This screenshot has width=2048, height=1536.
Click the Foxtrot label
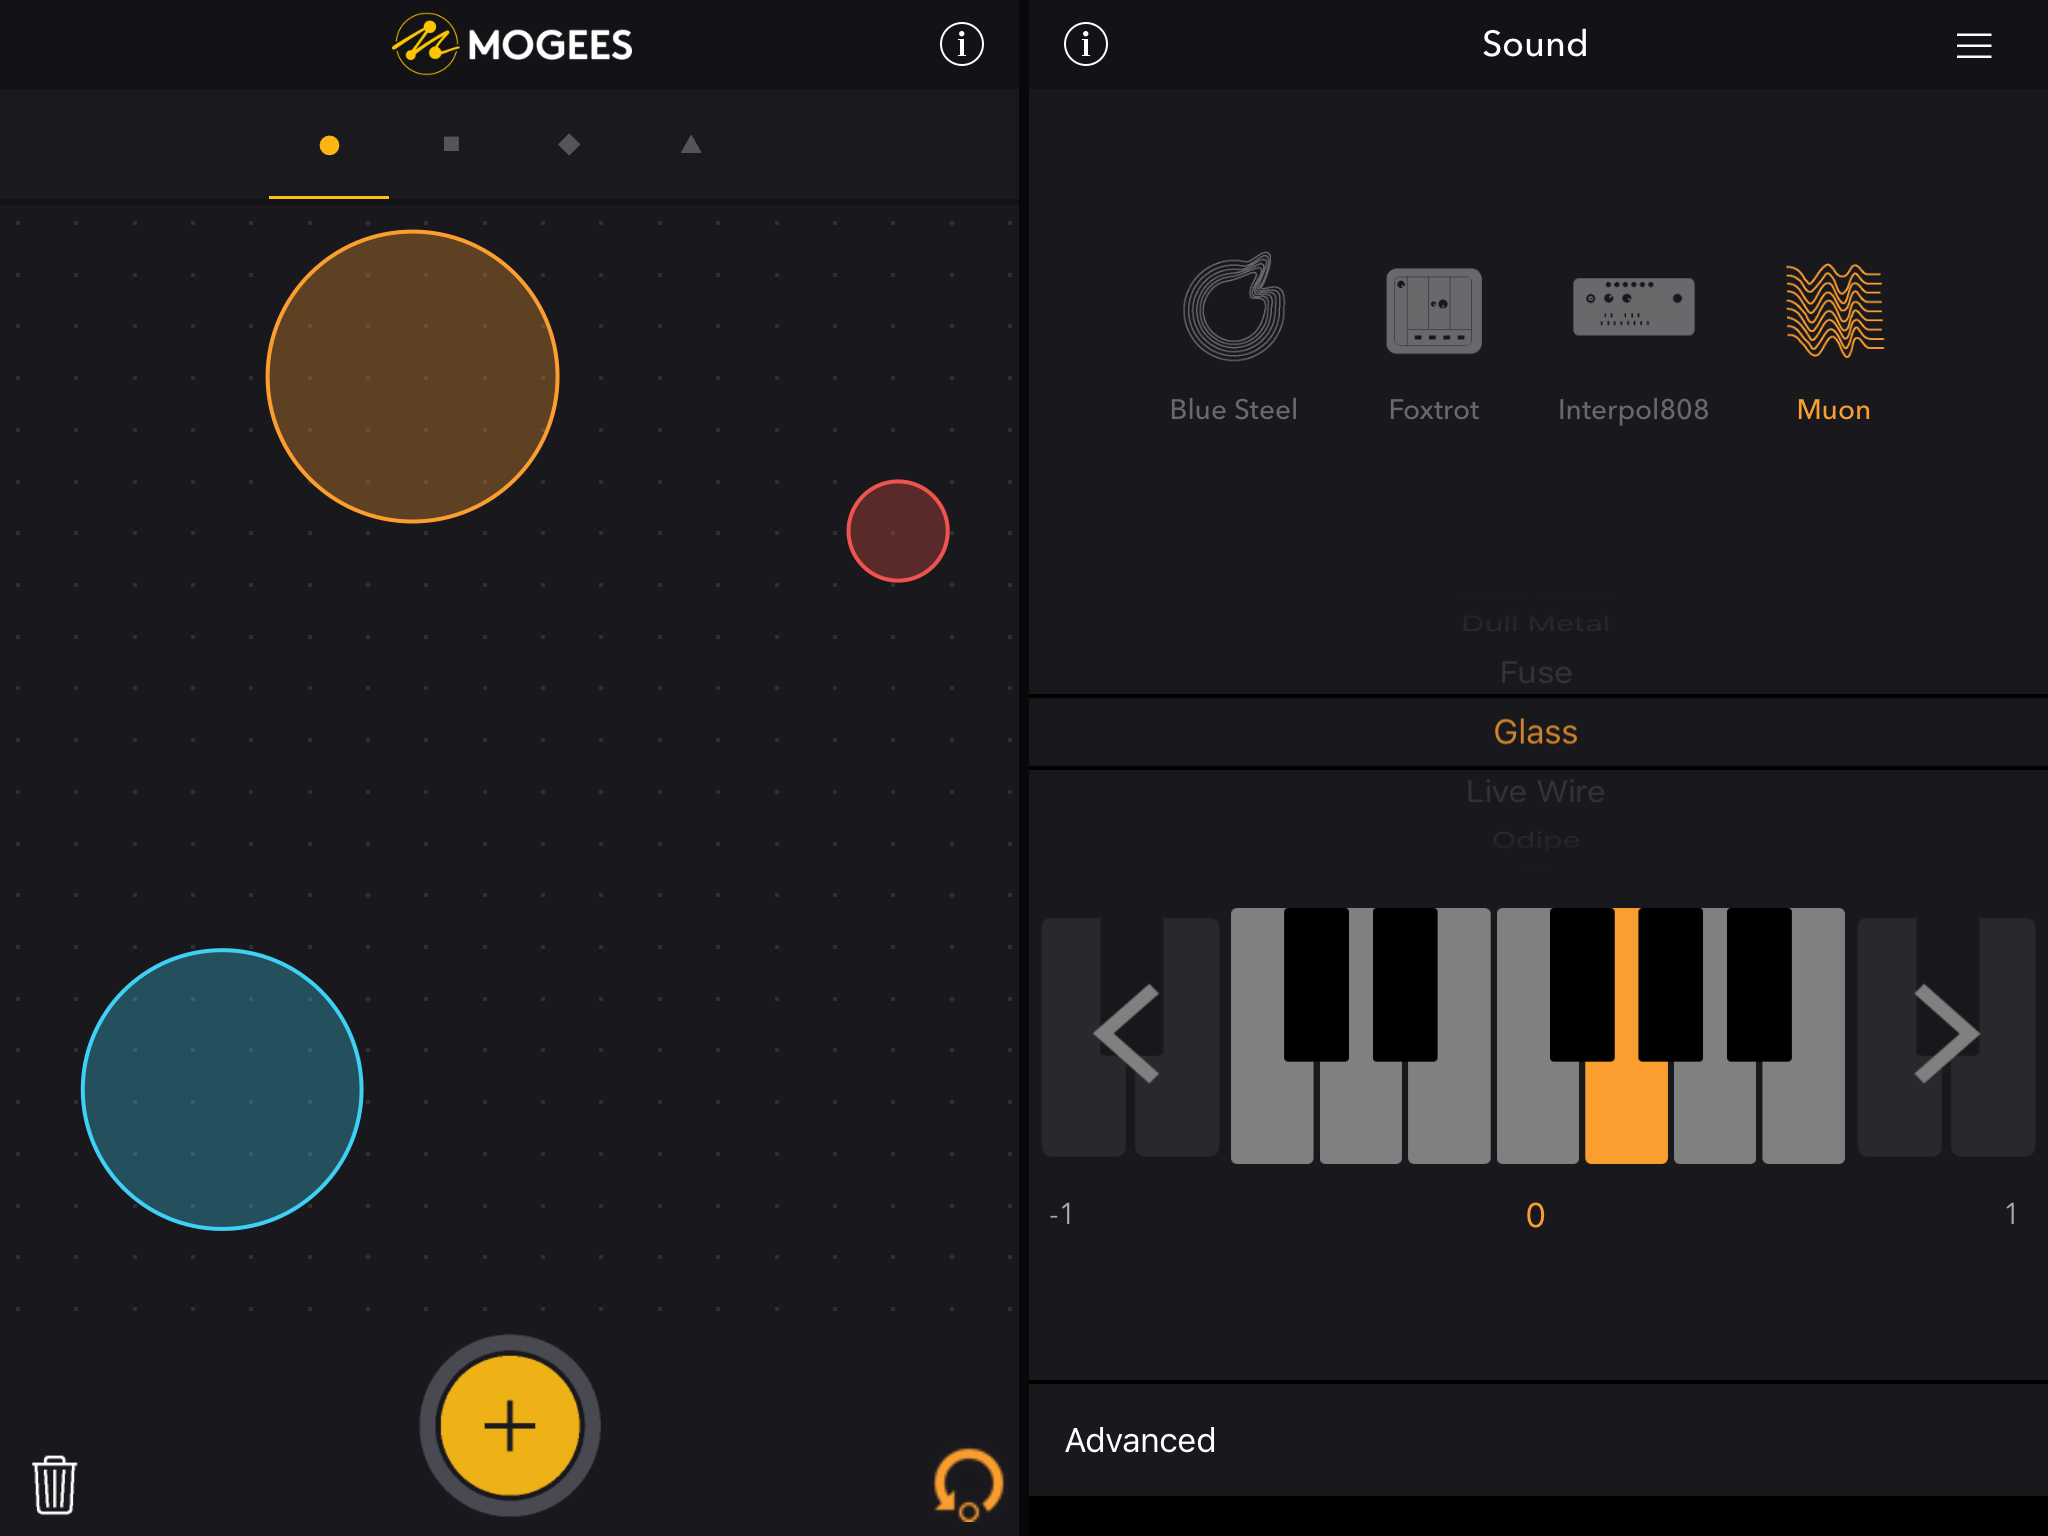pyautogui.click(x=1434, y=410)
